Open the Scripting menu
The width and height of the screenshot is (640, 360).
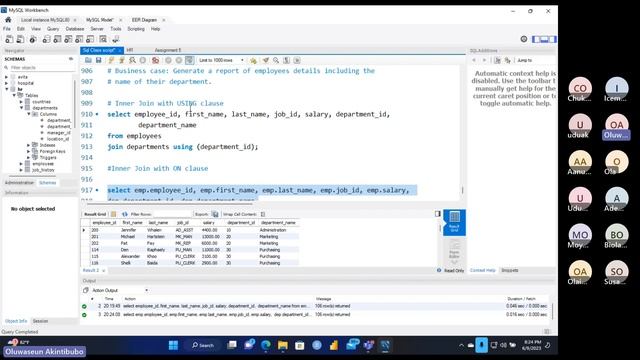click(136, 29)
